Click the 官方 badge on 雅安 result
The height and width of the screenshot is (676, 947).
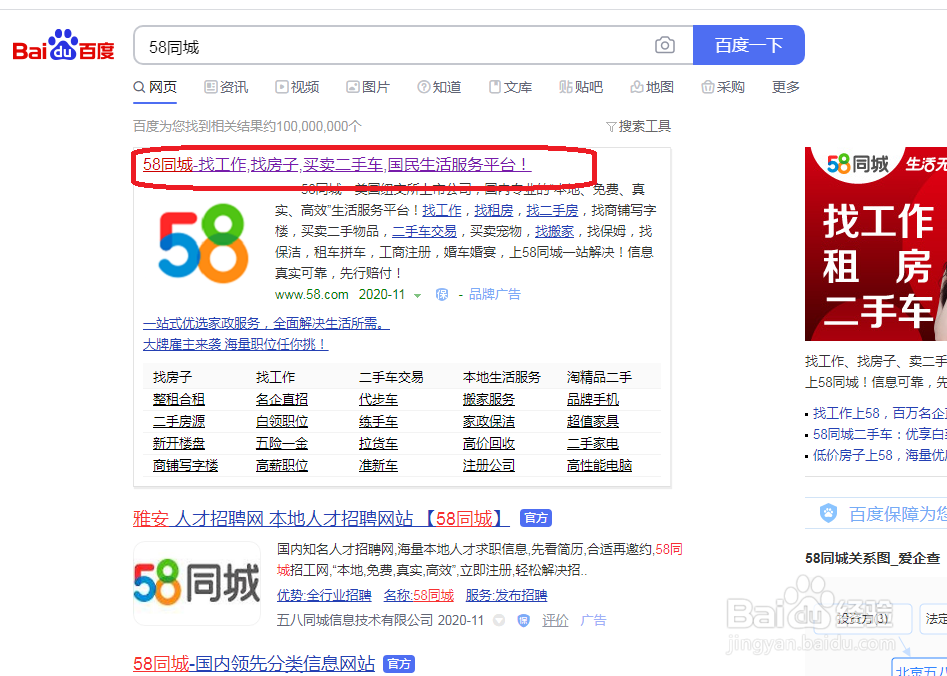[536, 518]
